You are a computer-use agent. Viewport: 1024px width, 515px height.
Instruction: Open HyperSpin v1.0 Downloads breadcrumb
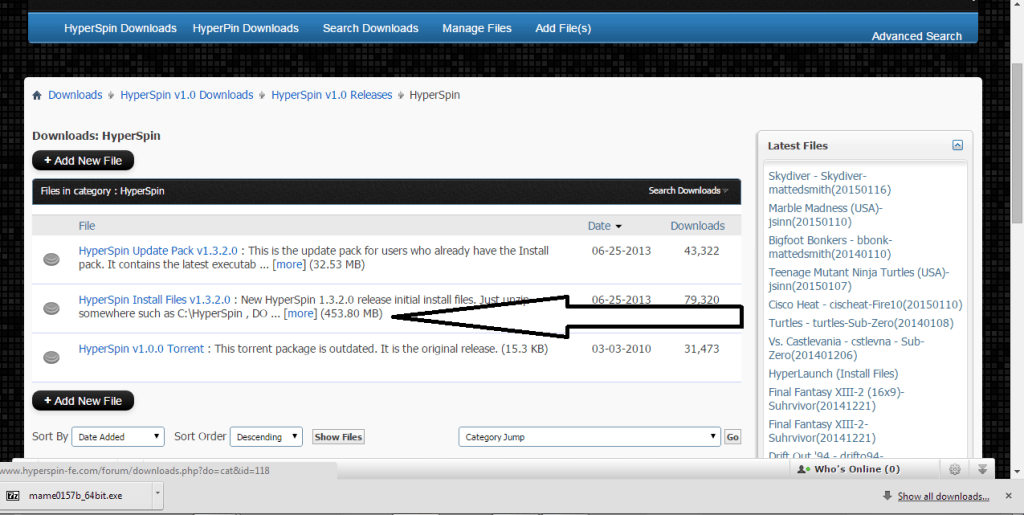(x=187, y=95)
